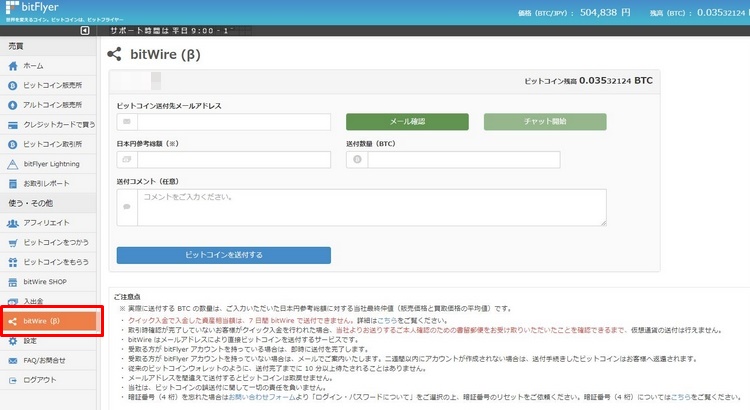Image resolution: width=750 pixels, height=410 pixels.
Task: Click share icon next to bitWire (β) heading
Action: (x=114, y=54)
